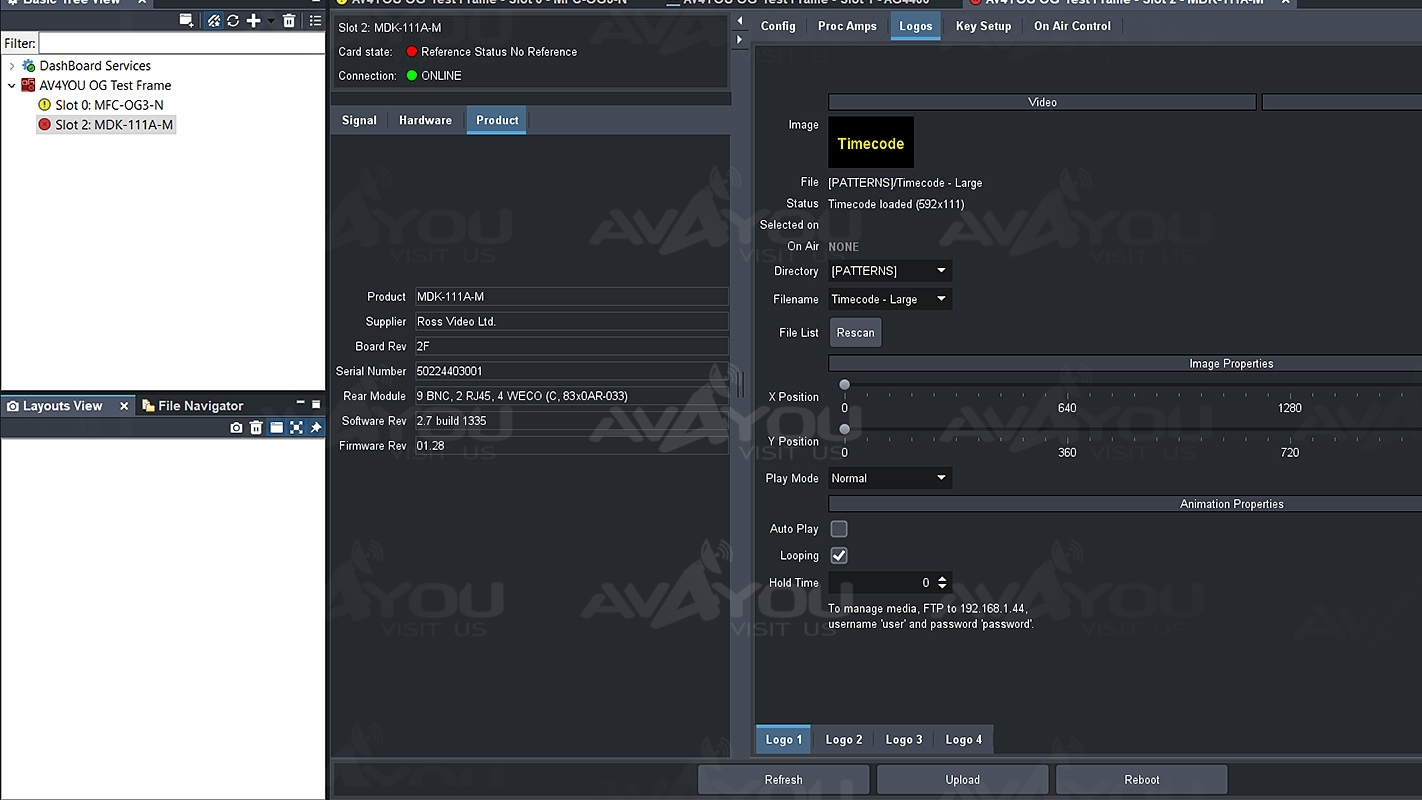Click the plus add icon in tree toolbar

254,21
